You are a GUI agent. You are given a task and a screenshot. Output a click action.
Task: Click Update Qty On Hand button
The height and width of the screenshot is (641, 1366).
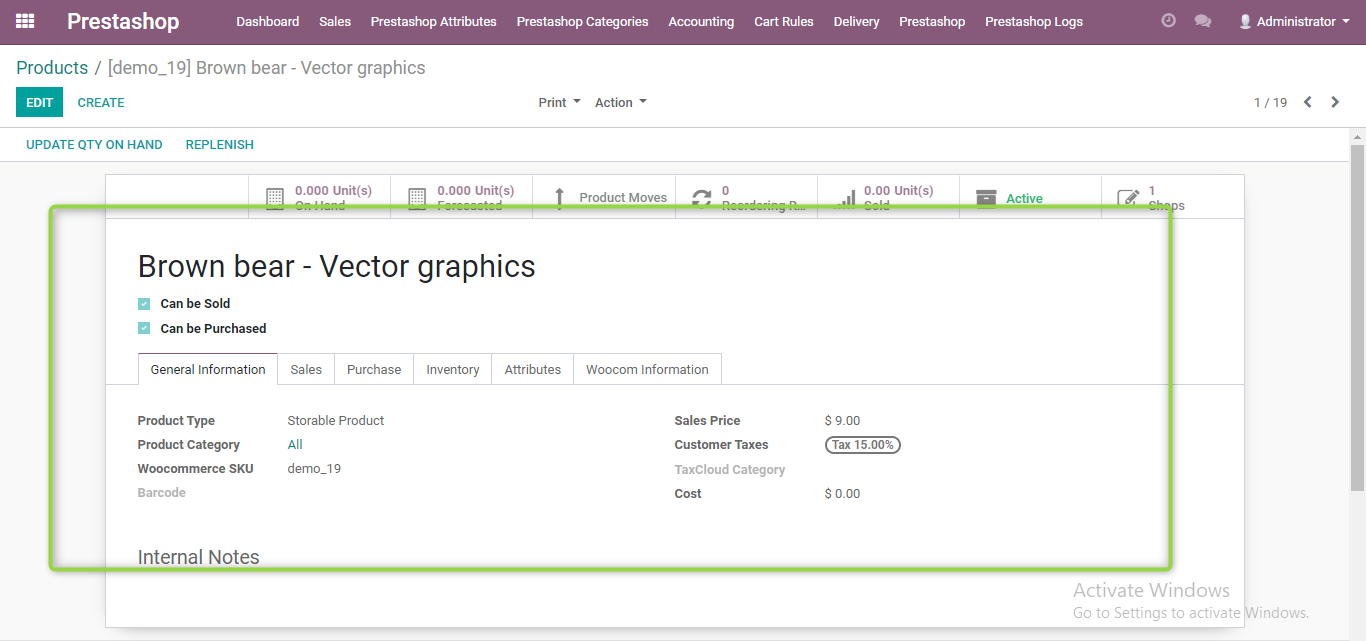(94, 144)
